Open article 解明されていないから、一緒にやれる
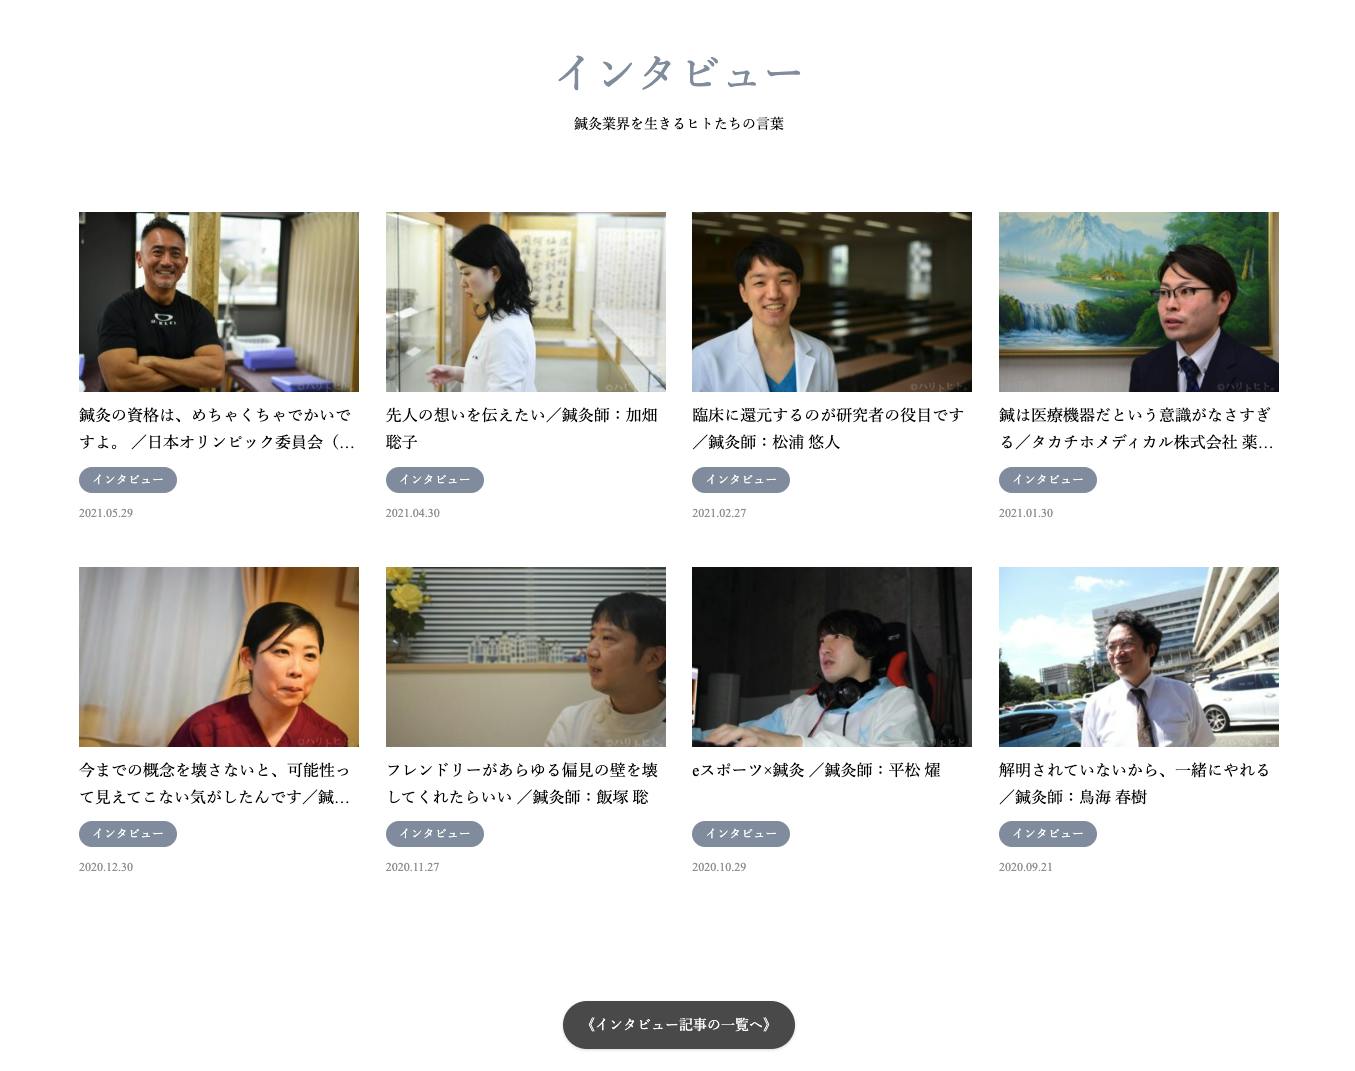This screenshot has width=1355, height=1071. coord(1134,783)
